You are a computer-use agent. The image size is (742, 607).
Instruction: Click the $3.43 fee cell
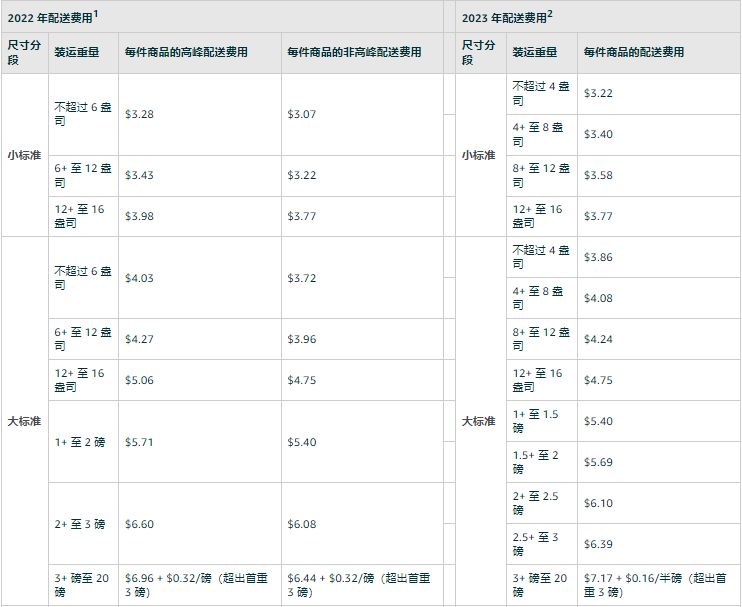point(140,176)
